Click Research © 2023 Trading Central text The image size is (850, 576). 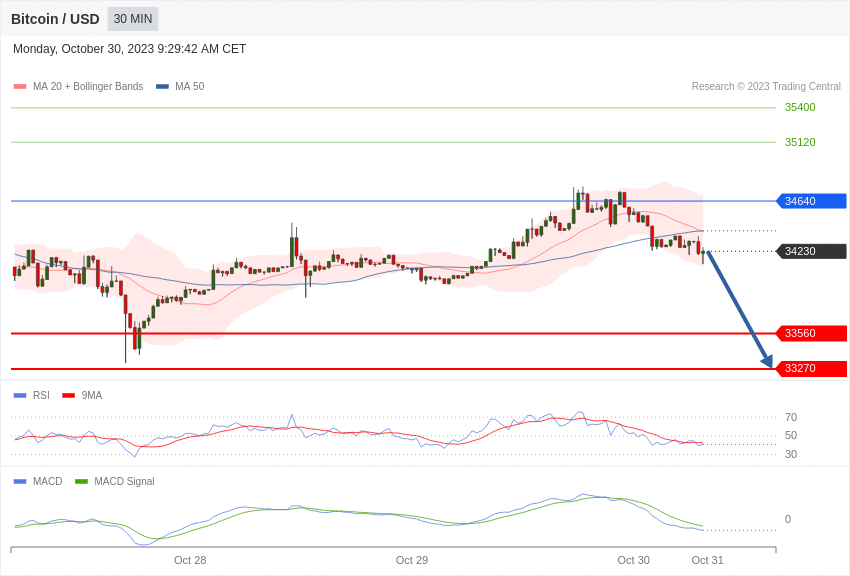(766, 86)
